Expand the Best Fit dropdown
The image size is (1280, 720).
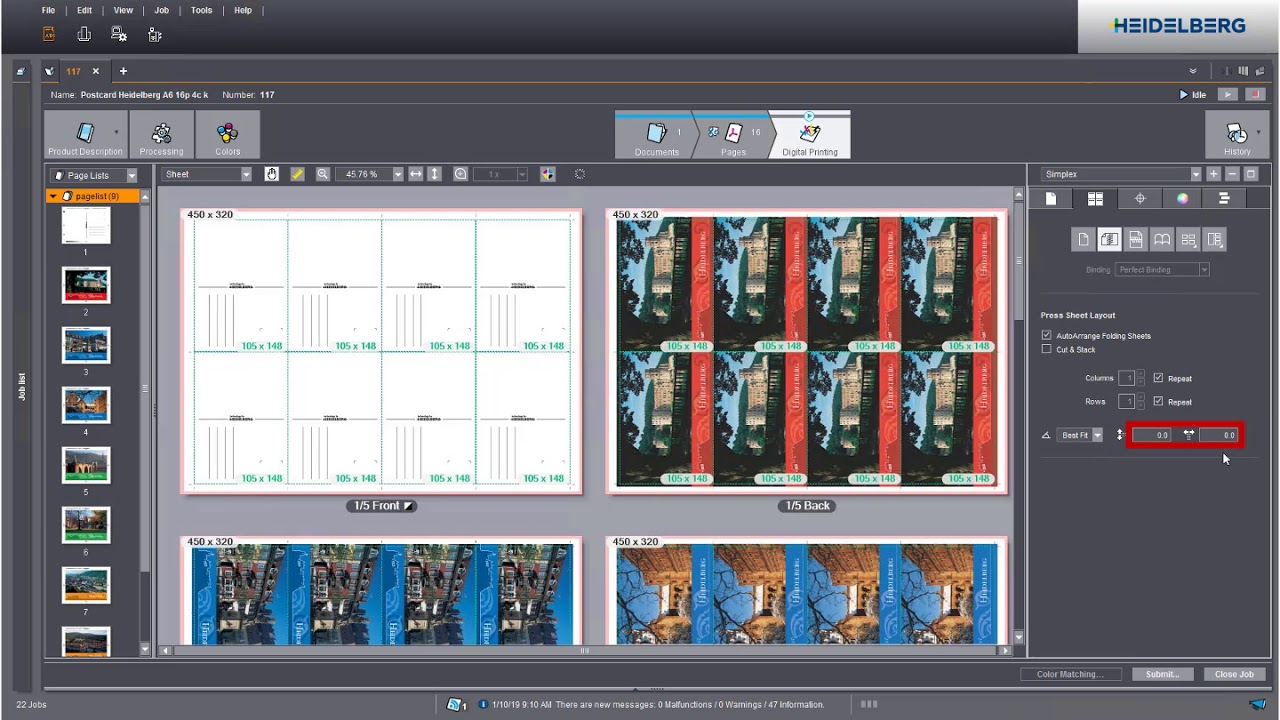point(1080,435)
